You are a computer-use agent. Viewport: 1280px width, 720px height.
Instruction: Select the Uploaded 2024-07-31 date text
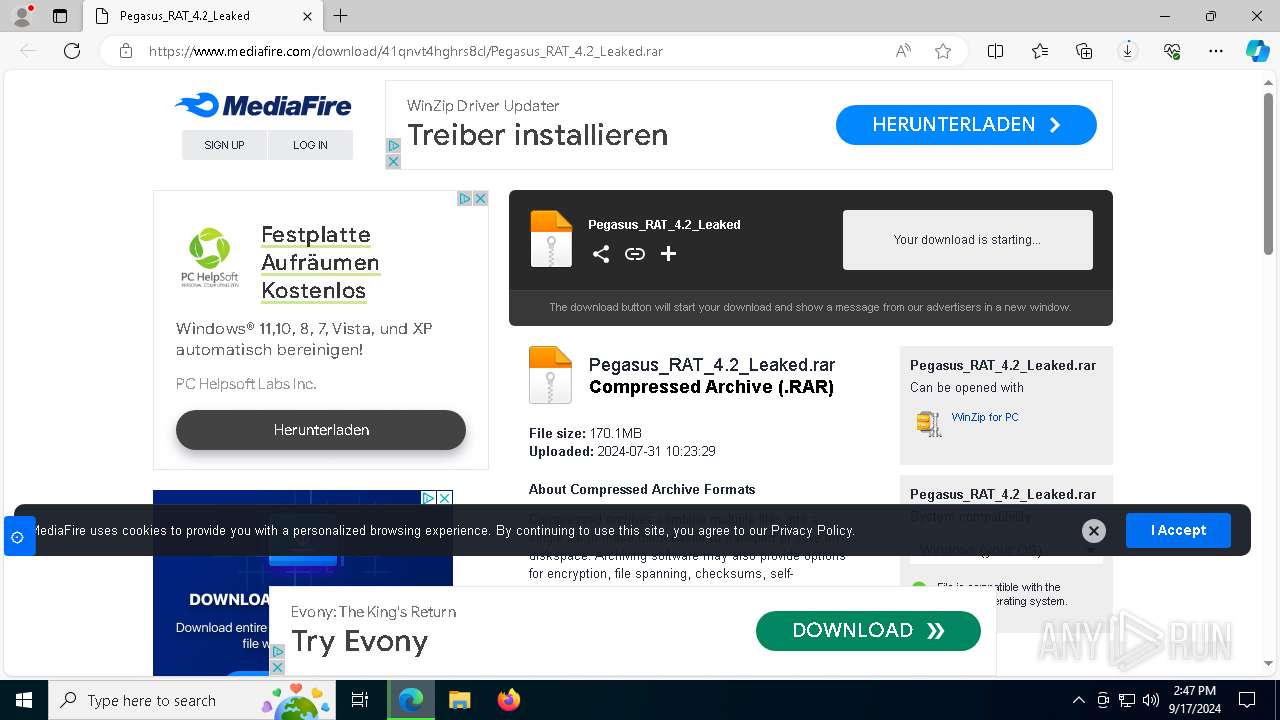[622, 451]
